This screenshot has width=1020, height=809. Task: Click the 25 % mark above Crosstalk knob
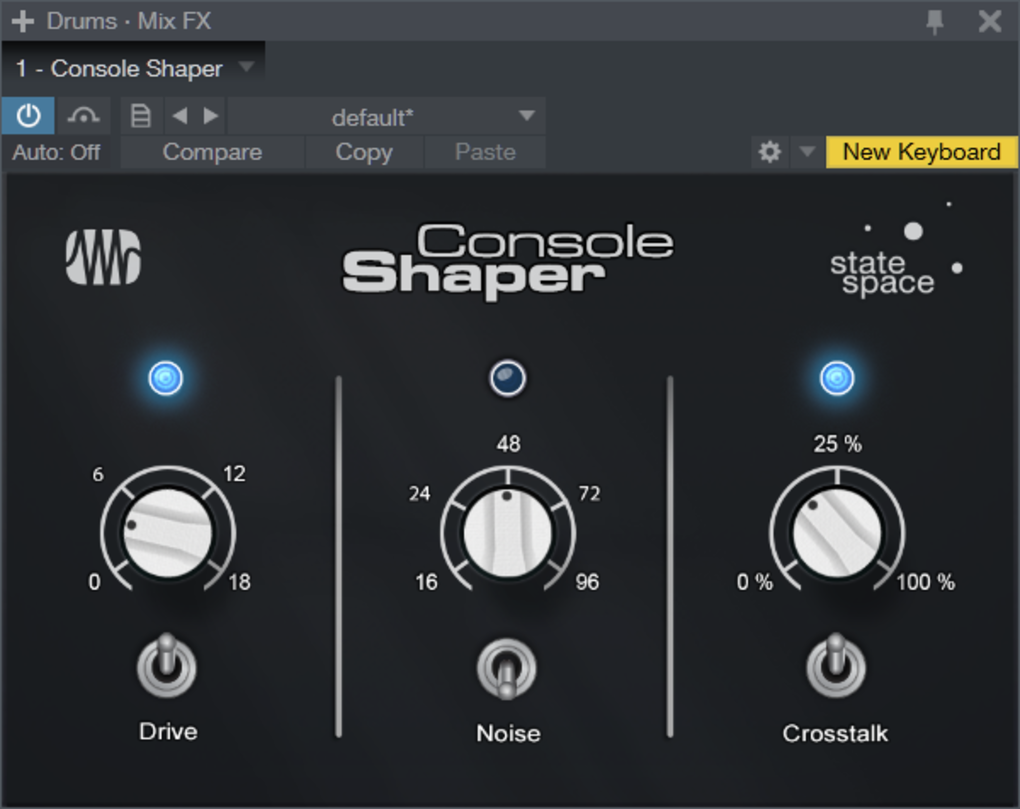pyautogui.click(x=837, y=444)
